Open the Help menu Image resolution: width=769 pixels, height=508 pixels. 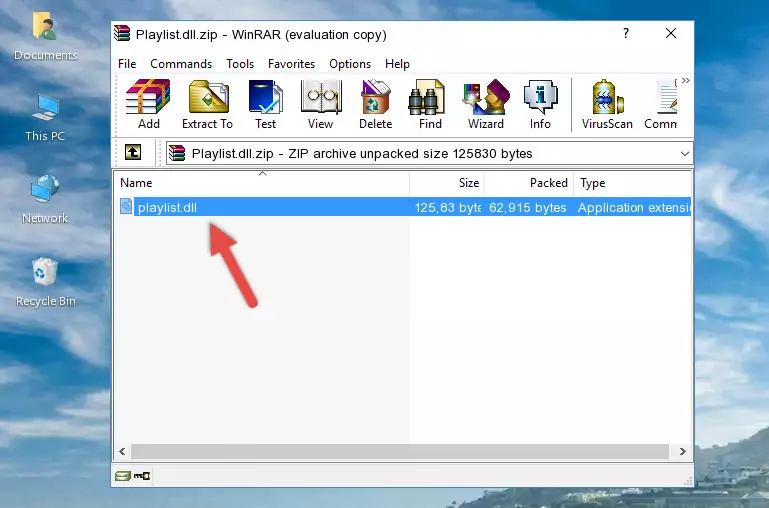(397, 64)
